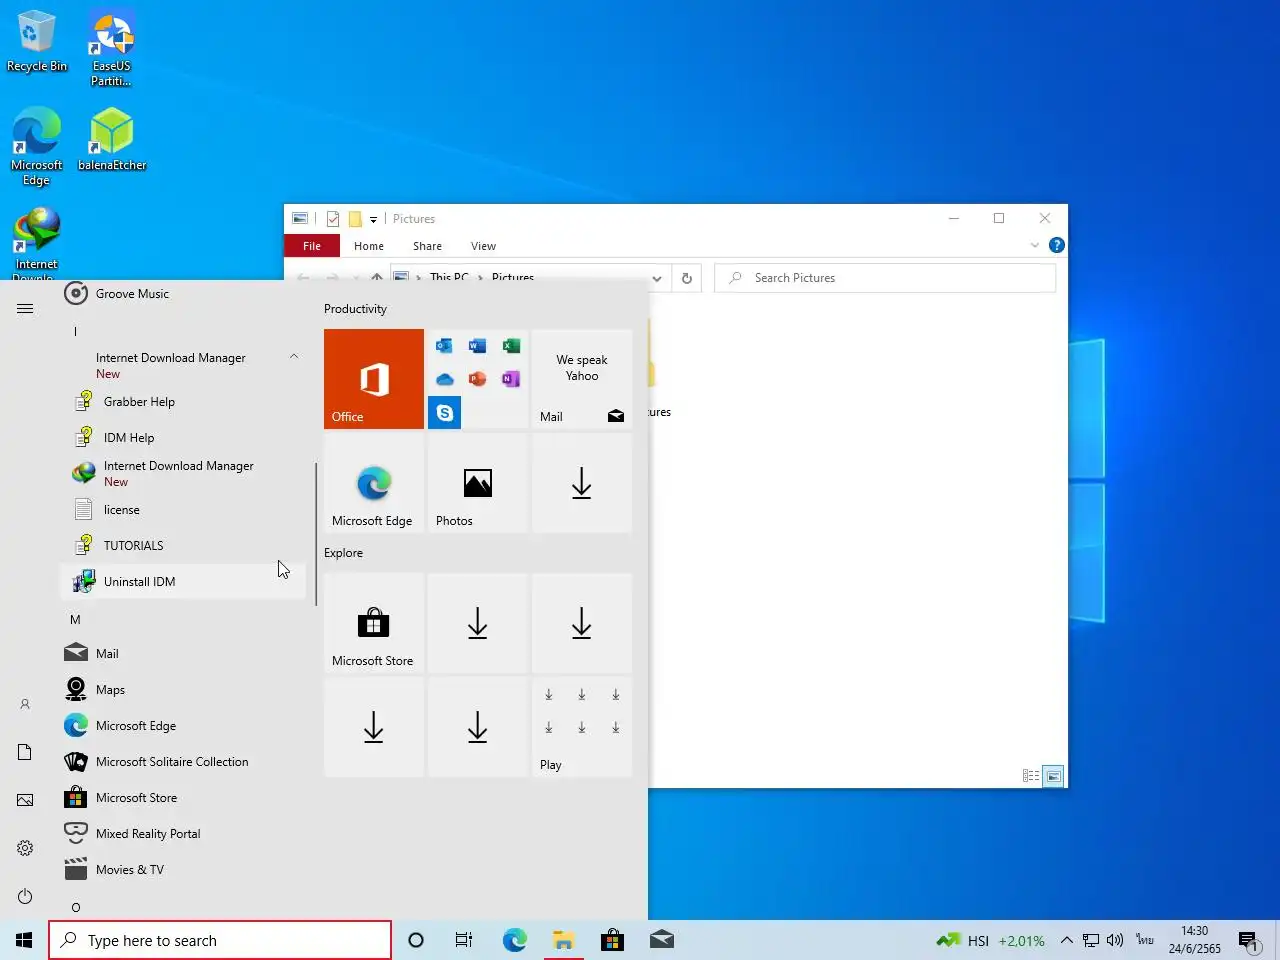This screenshot has height=960, width=1280.
Task: Open Grabber Help entry
Action: click(x=183, y=401)
